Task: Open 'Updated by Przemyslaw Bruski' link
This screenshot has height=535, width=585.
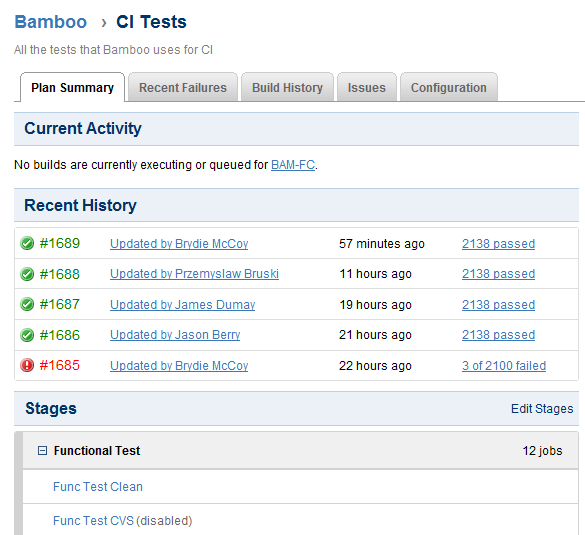Action: (x=194, y=274)
